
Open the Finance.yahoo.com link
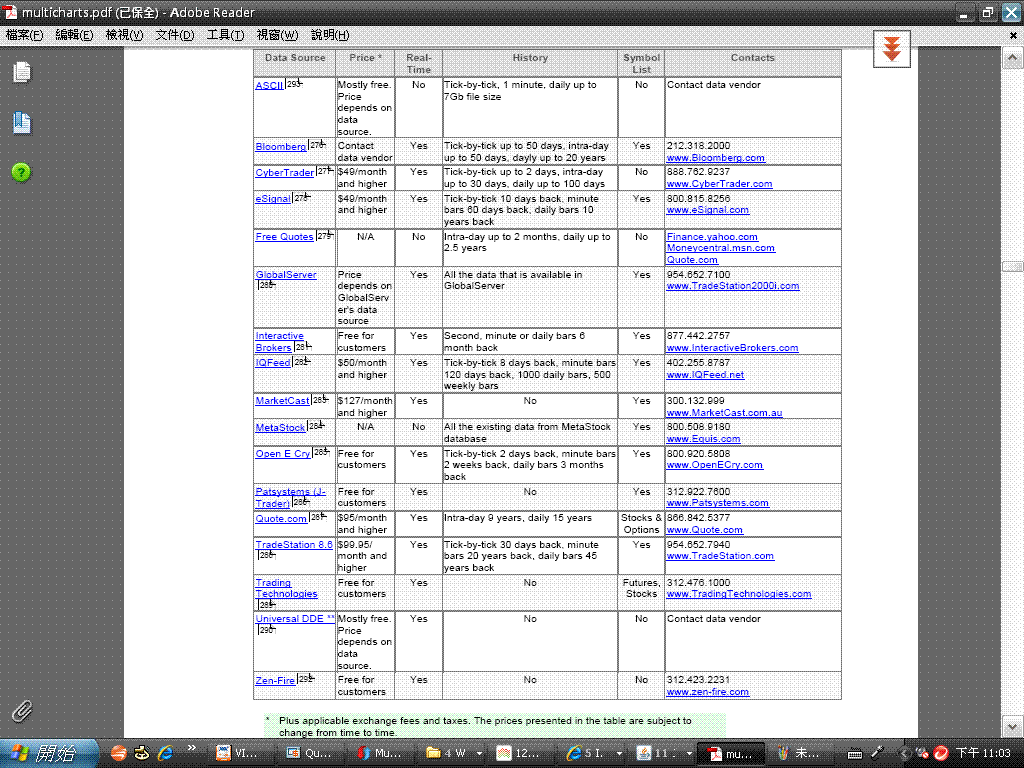(712, 237)
